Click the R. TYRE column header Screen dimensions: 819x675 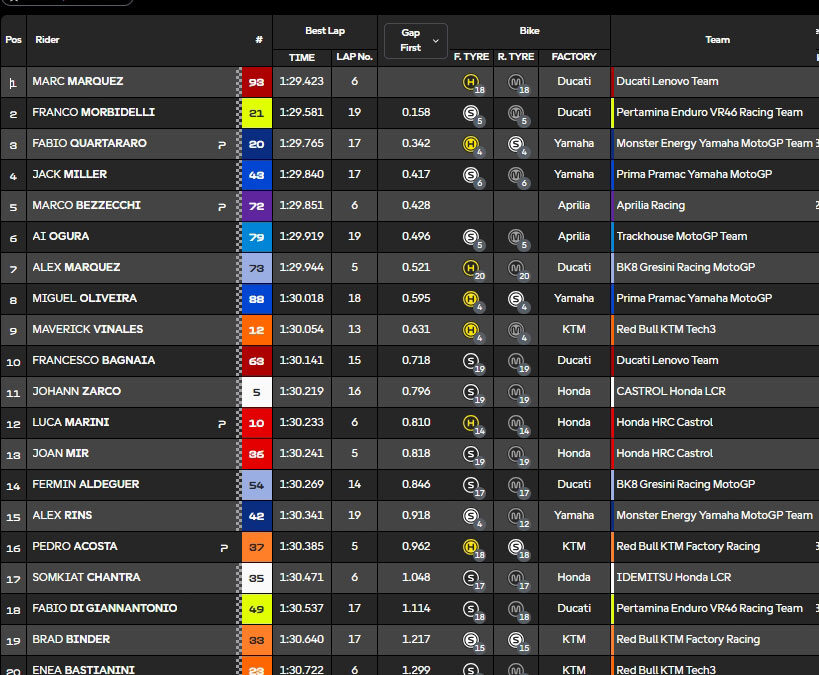(x=516, y=56)
